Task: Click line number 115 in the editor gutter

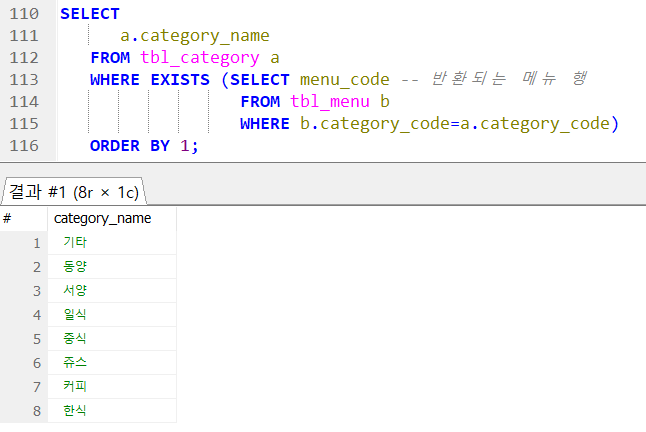Action: tap(24, 124)
